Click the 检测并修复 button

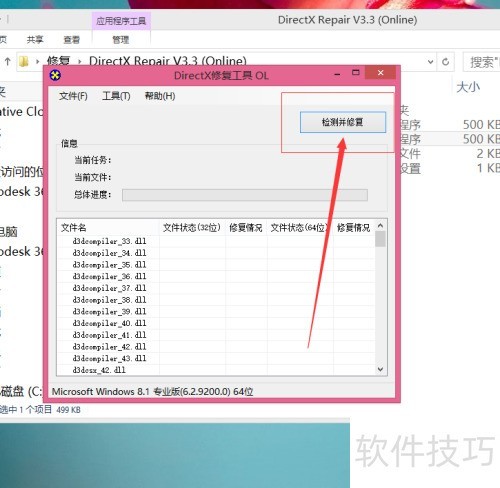343,122
